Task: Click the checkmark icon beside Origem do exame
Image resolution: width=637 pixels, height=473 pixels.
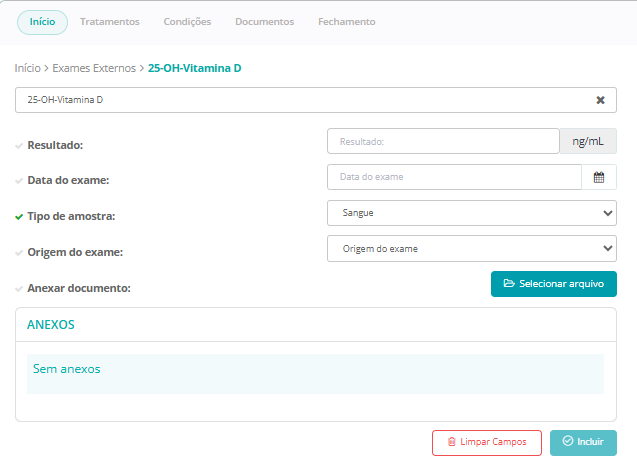Action: 19,253
